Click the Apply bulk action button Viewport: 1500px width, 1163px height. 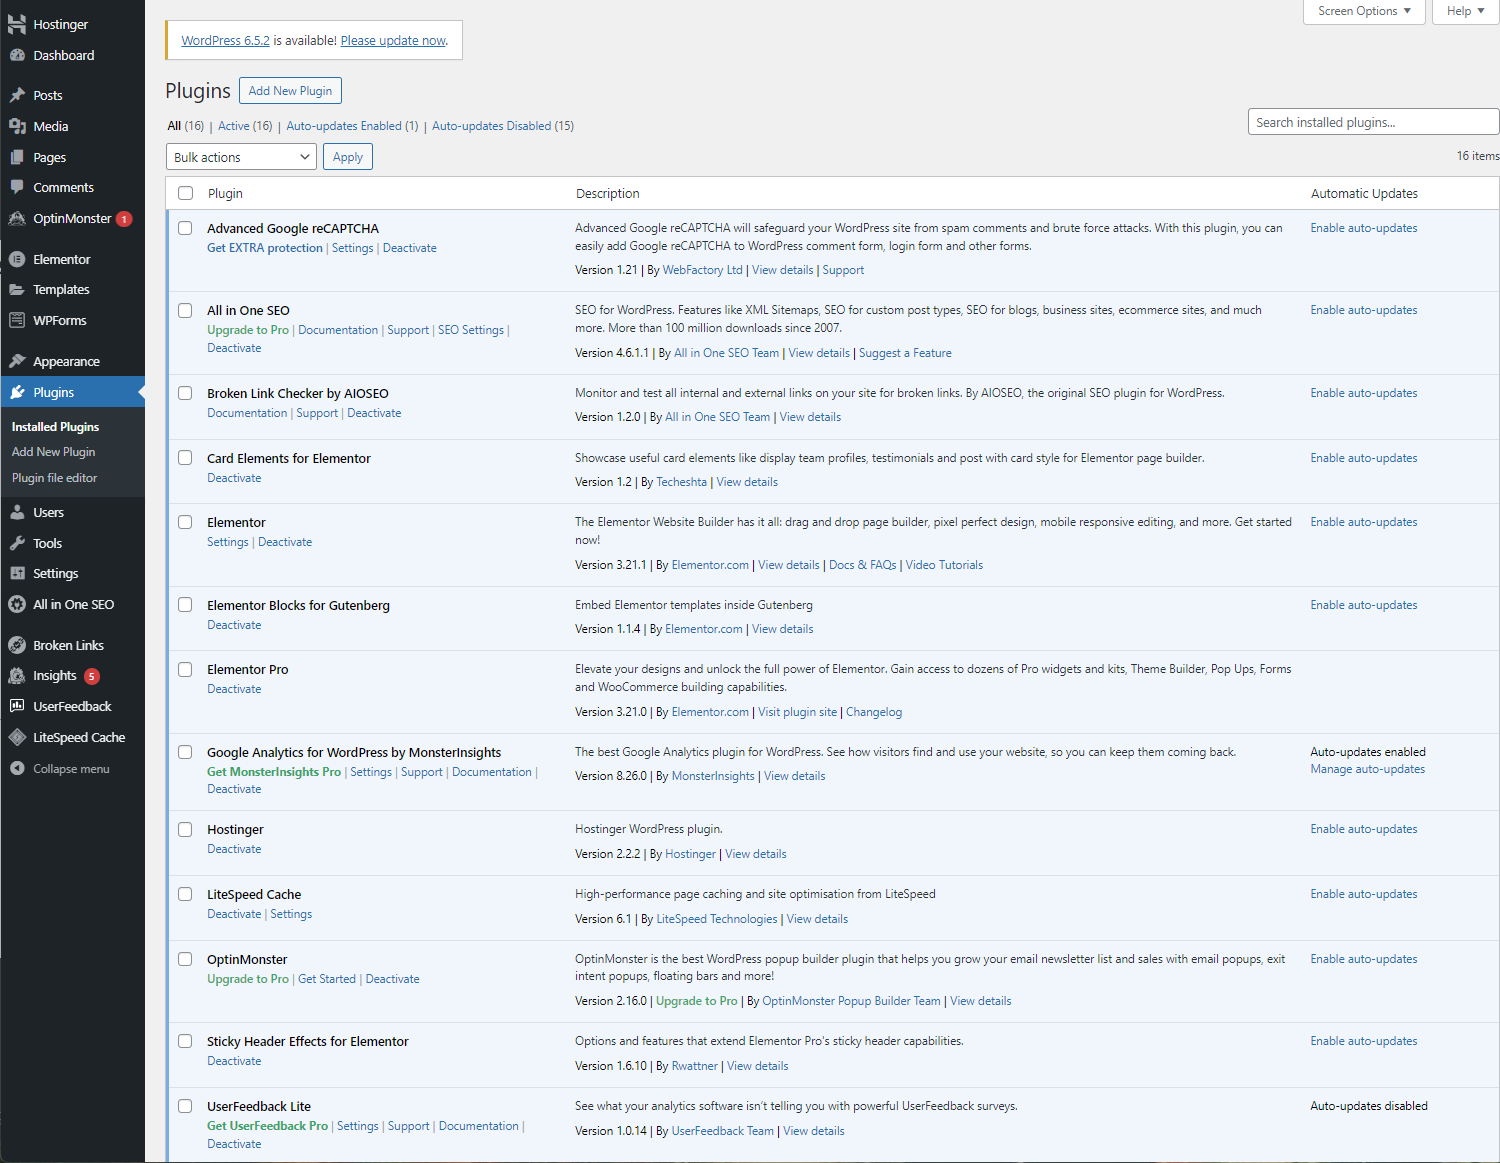point(348,157)
